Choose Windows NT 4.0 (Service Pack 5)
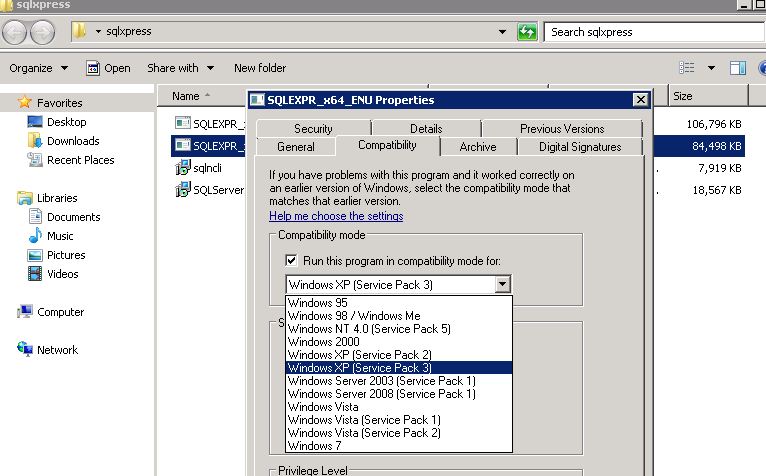This screenshot has width=766, height=476. pos(399,328)
